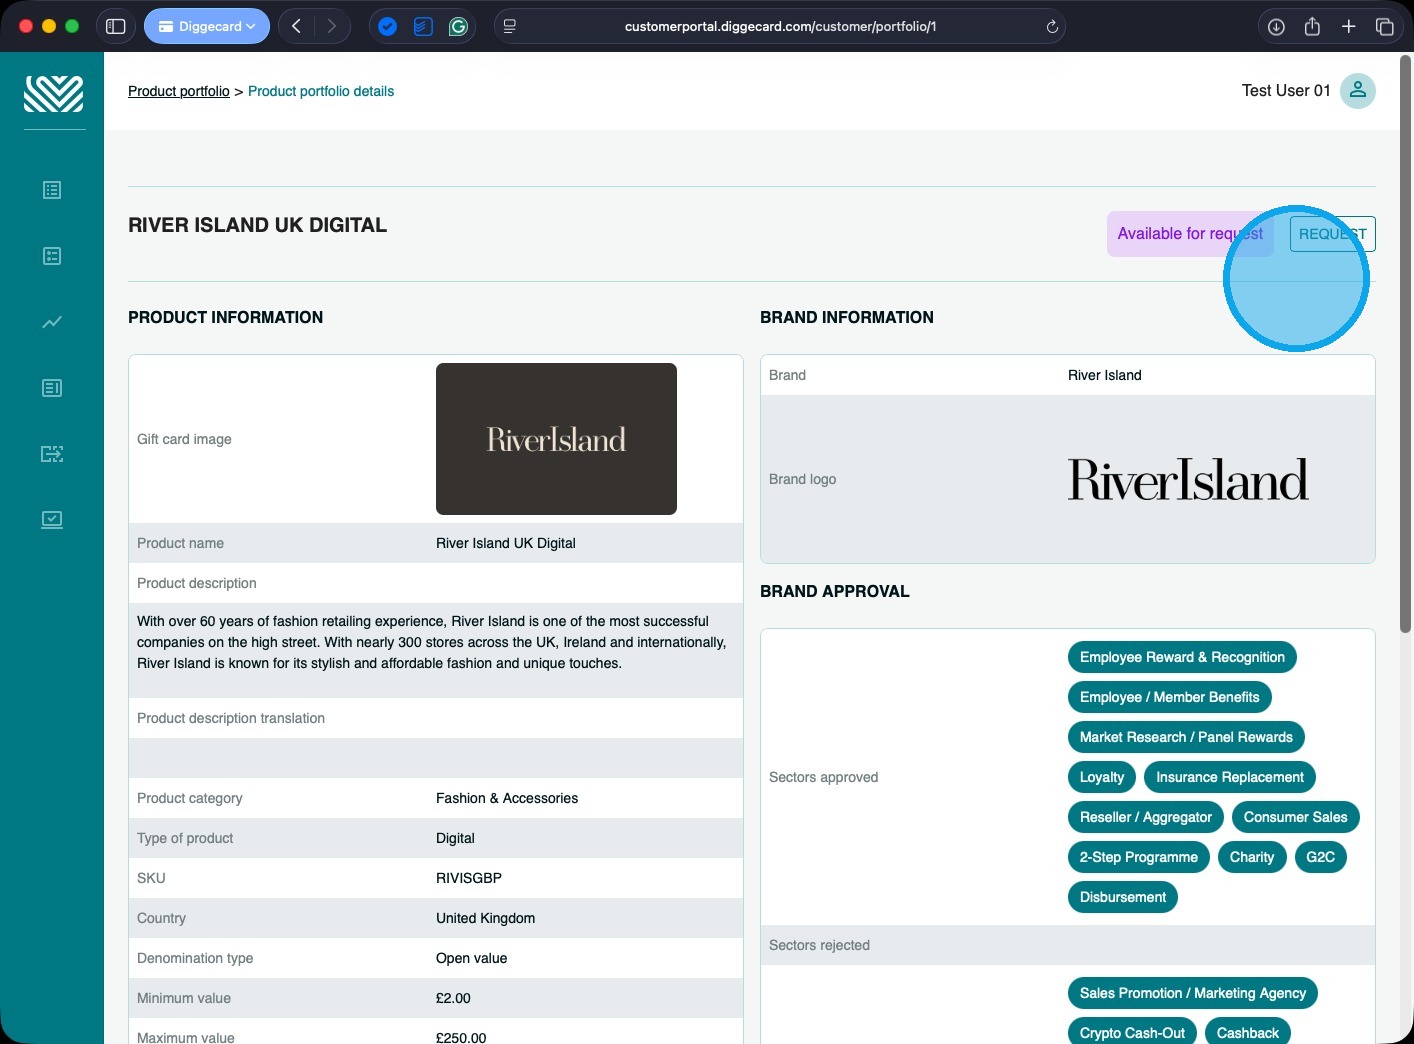This screenshot has width=1414, height=1044.
Task: Click the Country value United Kingdom
Action: [x=486, y=918]
